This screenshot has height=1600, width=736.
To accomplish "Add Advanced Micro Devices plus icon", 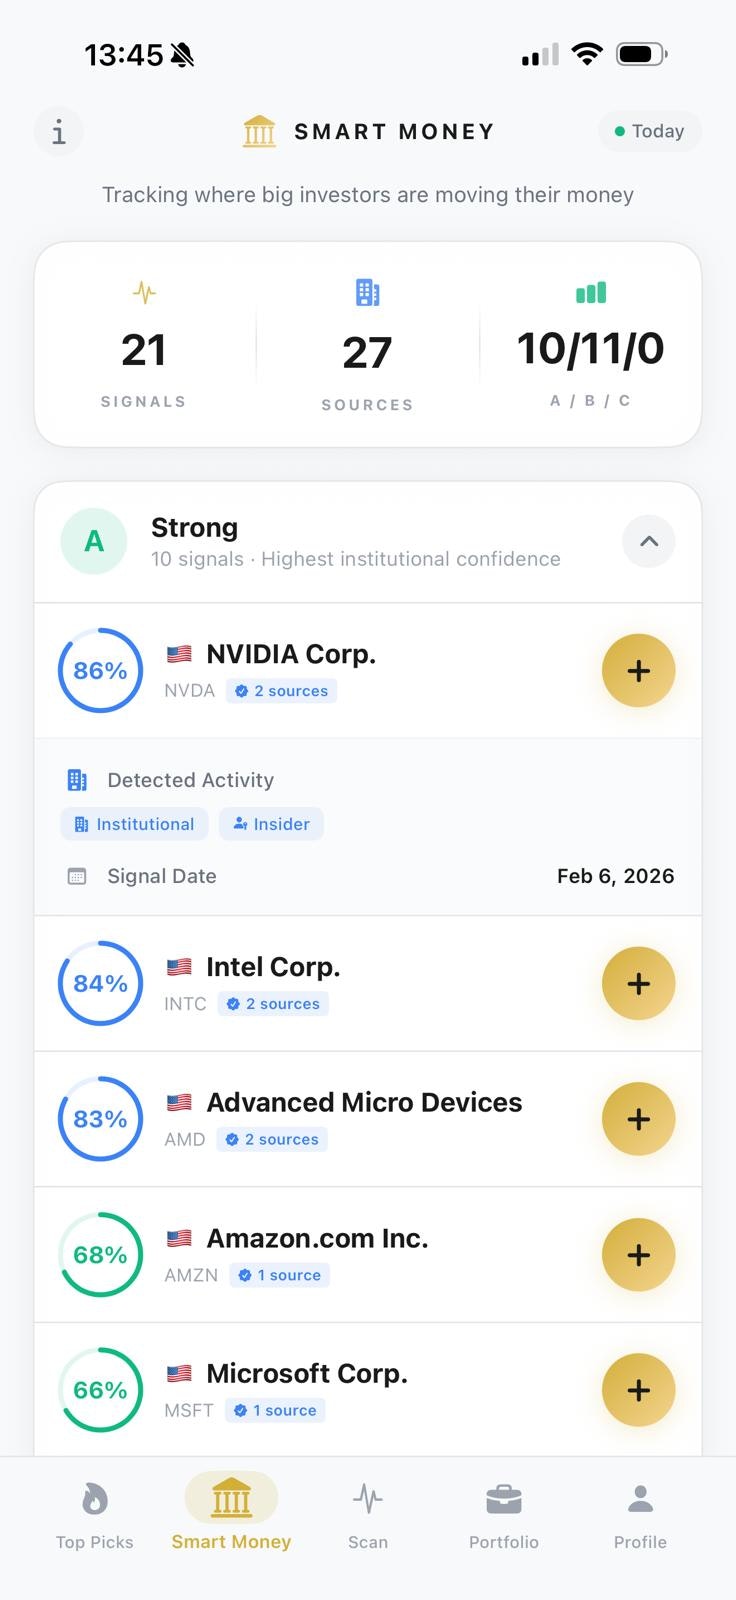I will point(638,1119).
